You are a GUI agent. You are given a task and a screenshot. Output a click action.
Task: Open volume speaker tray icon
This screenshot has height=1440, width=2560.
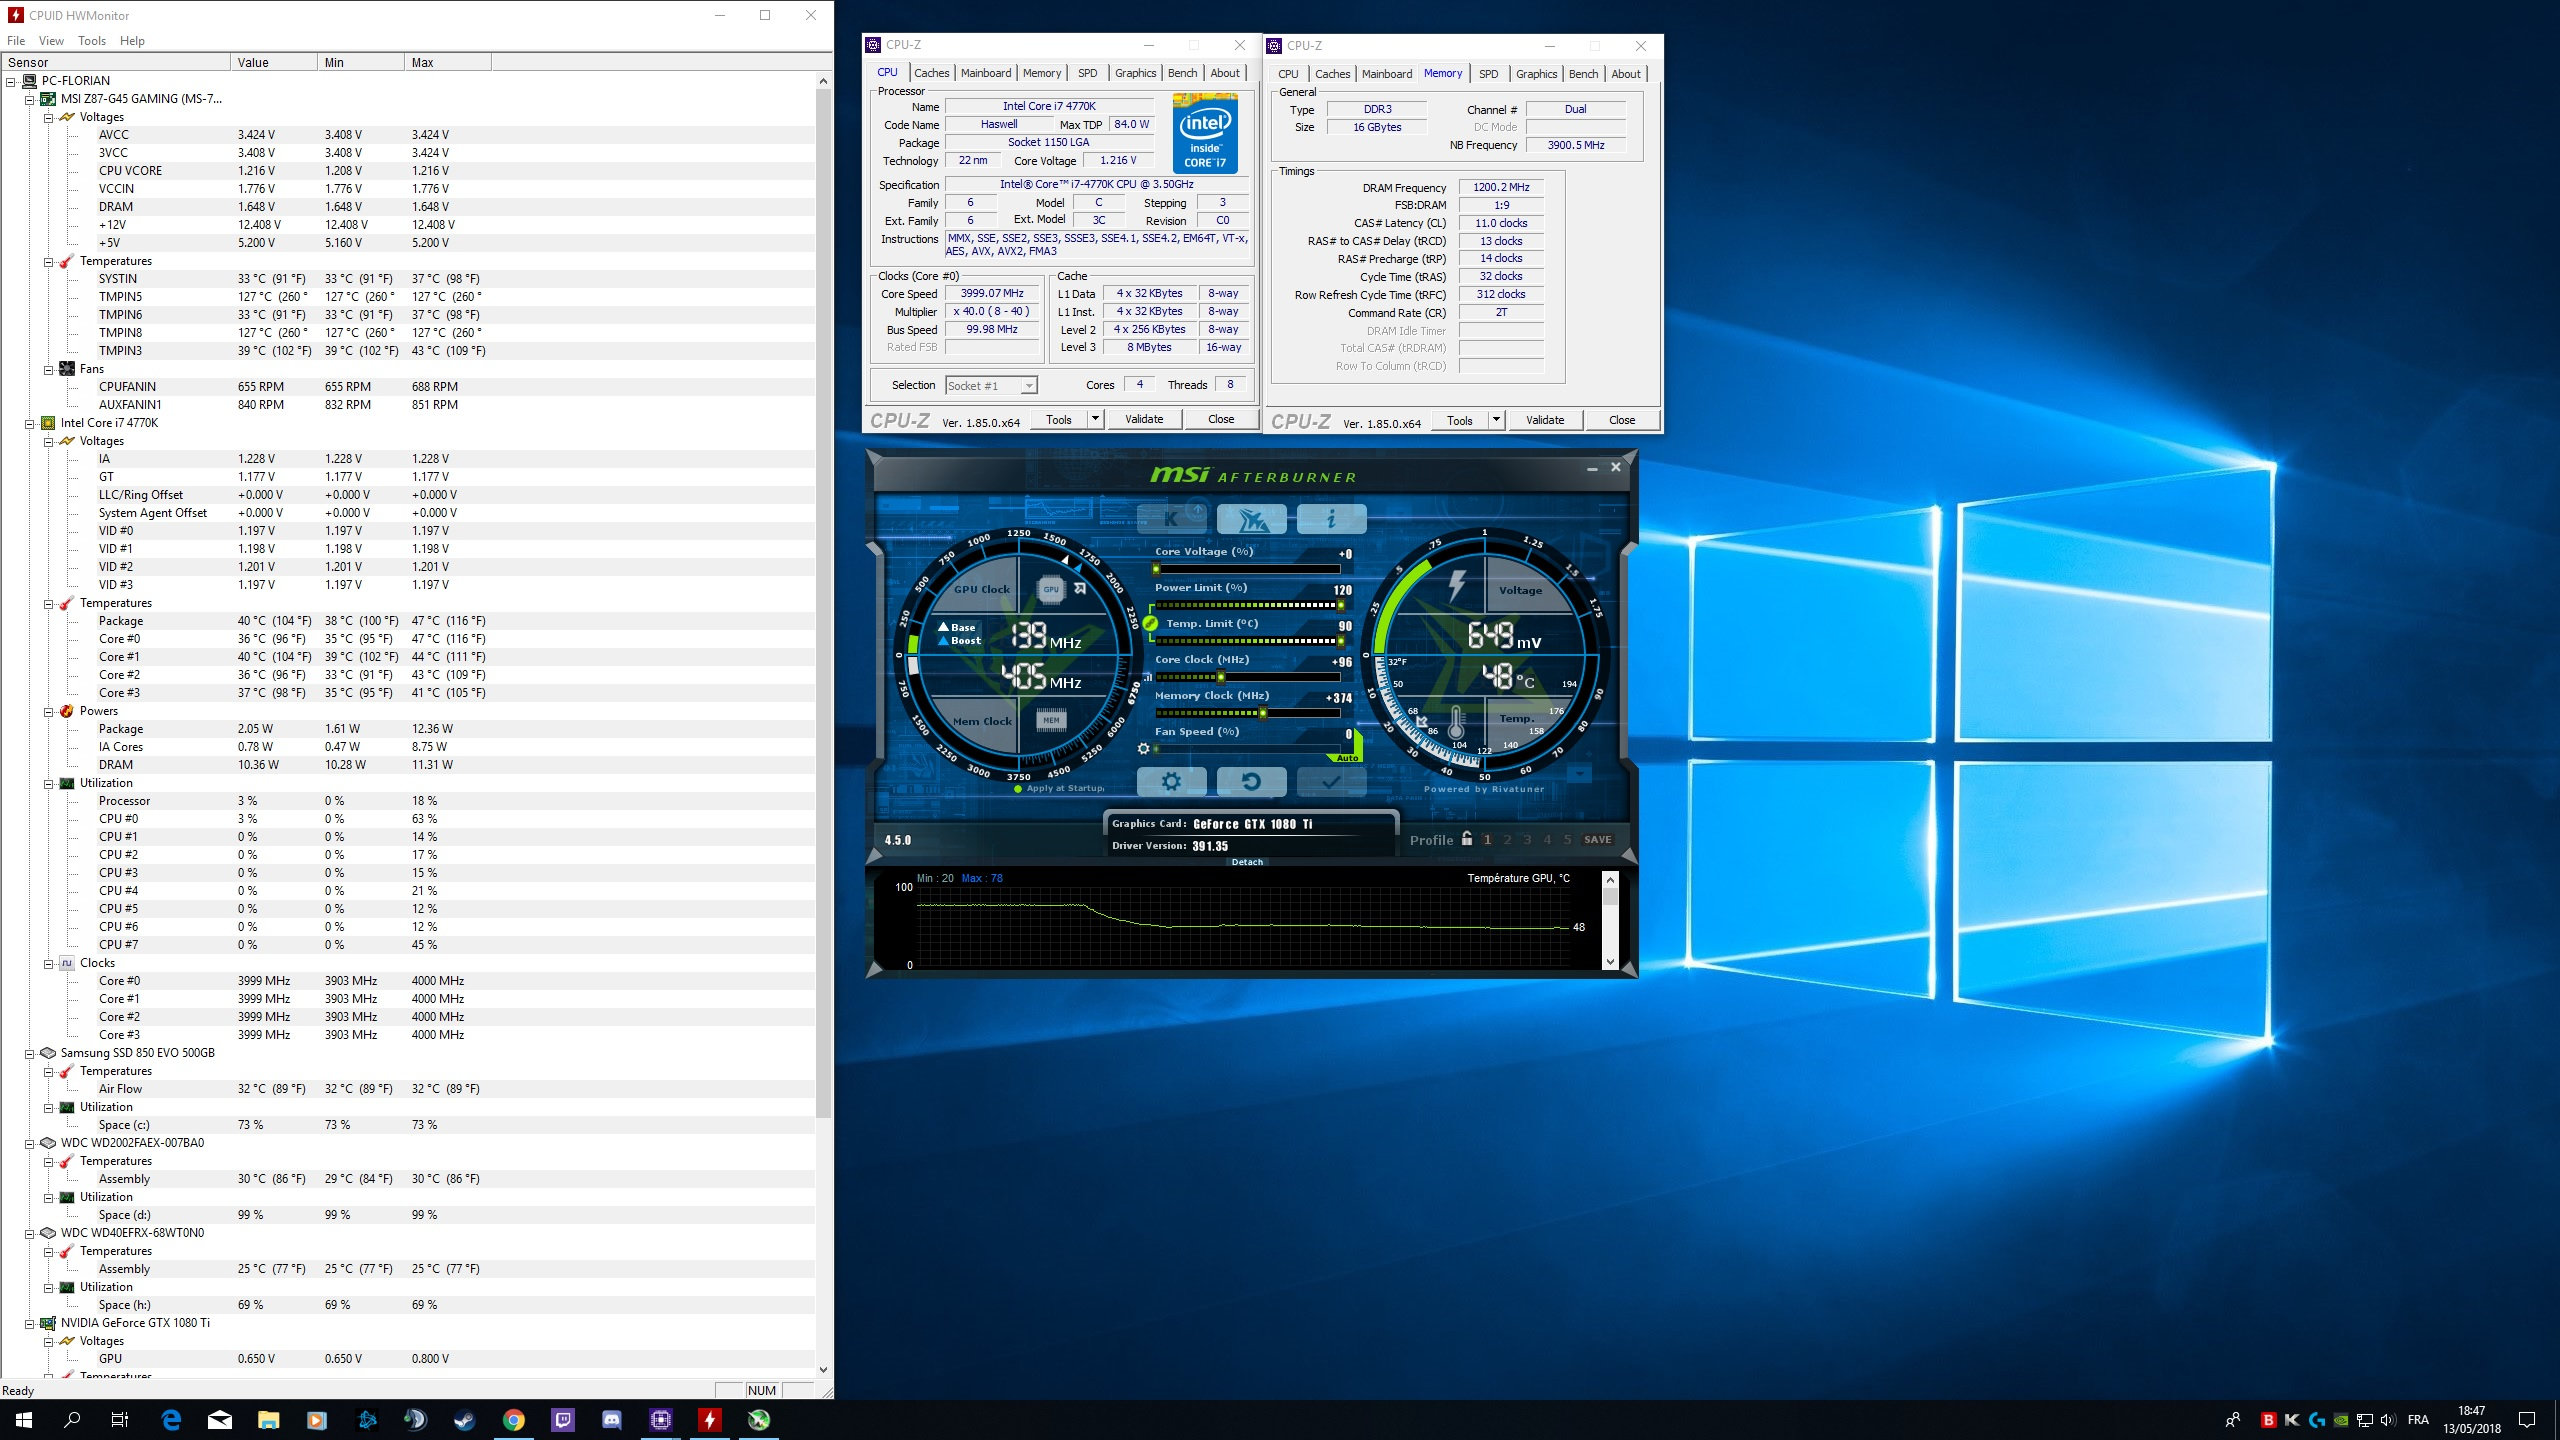2388,1420
